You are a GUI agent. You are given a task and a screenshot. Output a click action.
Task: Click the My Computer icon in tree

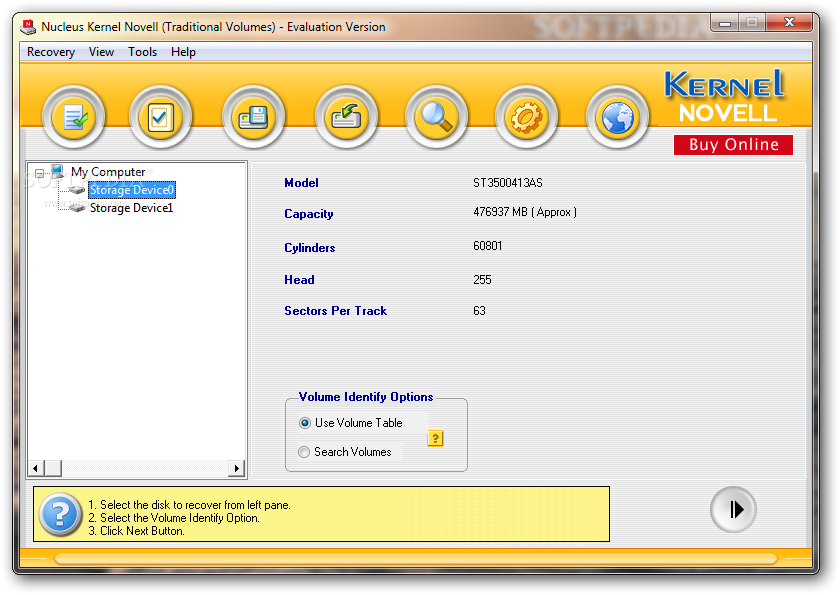pos(58,171)
